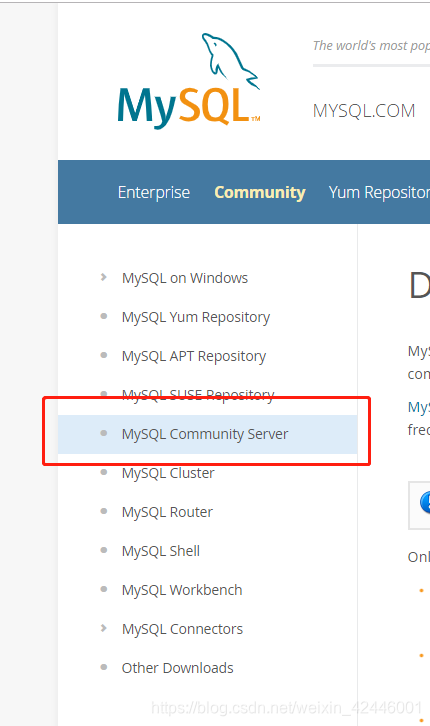Go to MySQL APT Repository
430x726 pixels.
(194, 356)
